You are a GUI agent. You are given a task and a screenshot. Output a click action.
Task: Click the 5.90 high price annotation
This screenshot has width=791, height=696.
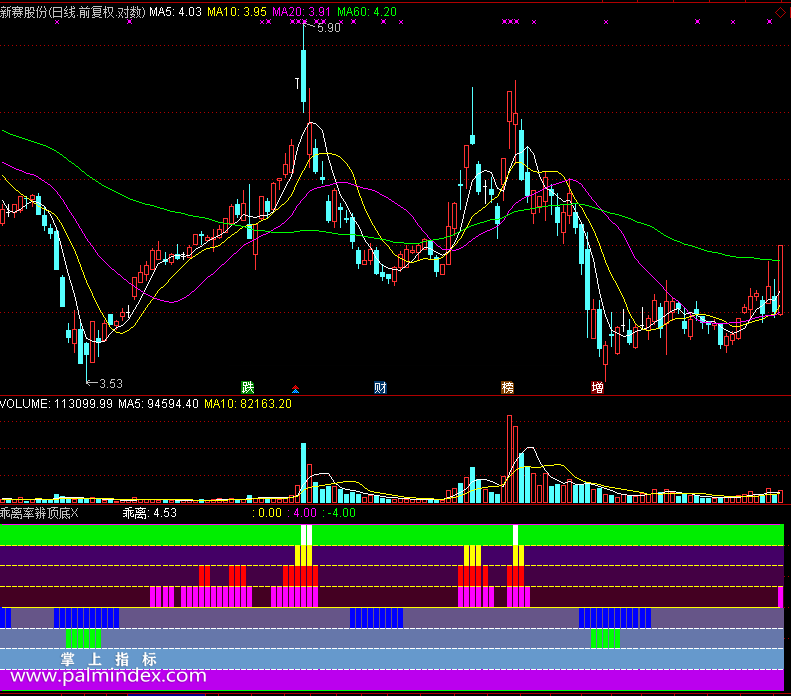328,28
